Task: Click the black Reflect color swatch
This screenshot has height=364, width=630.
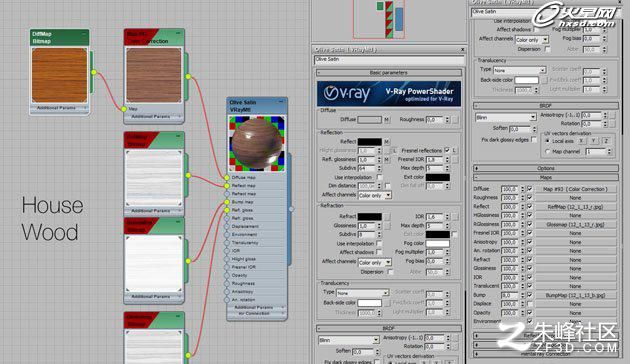Action: (x=370, y=142)
